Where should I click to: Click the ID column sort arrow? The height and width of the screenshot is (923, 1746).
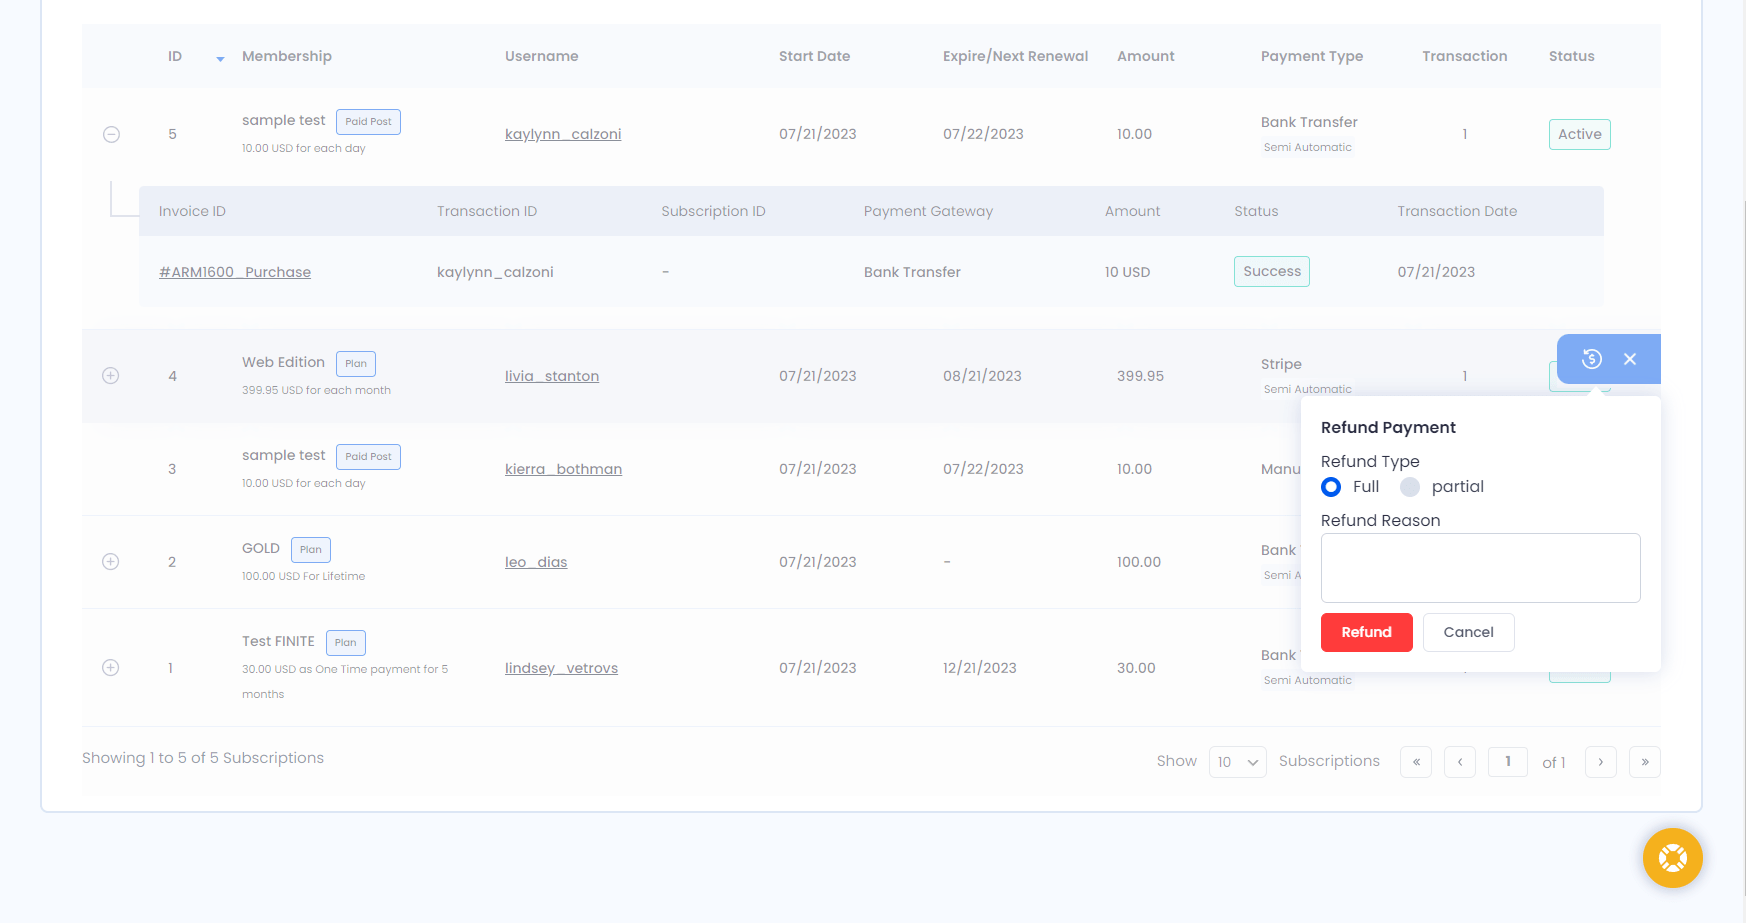click(x=220, y=59)
